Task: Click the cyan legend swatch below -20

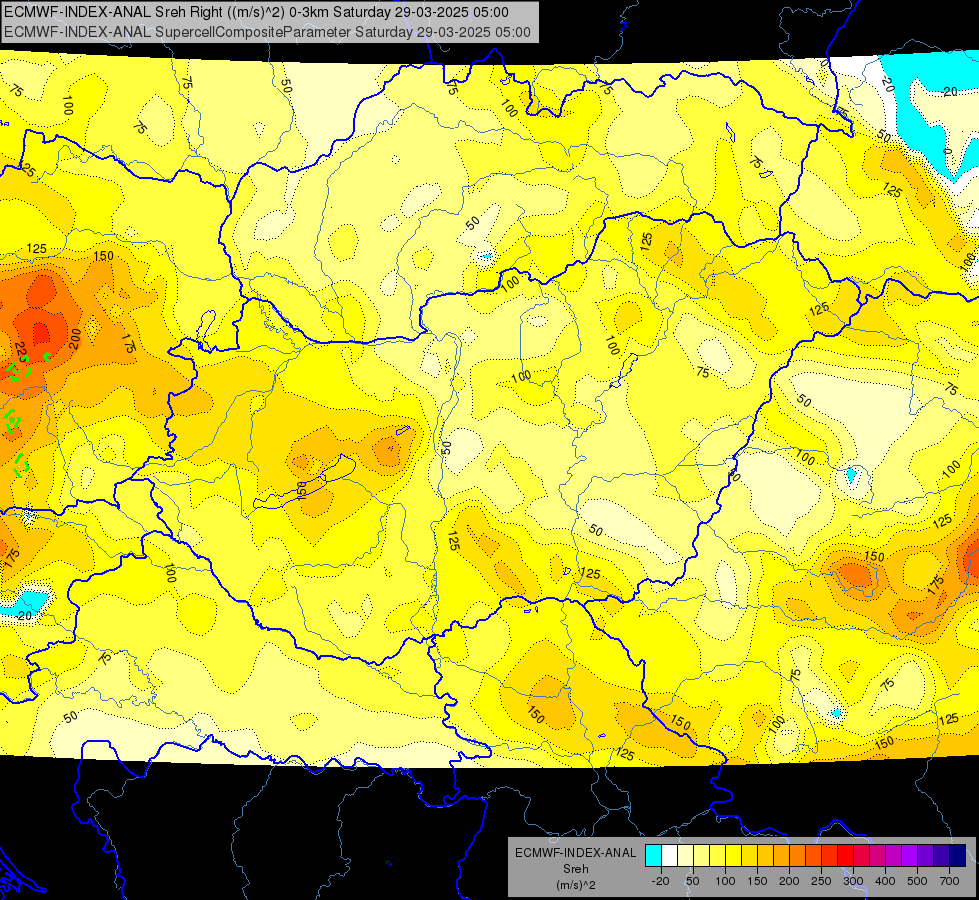Action: pyautogui.click(x=653, y=855)
